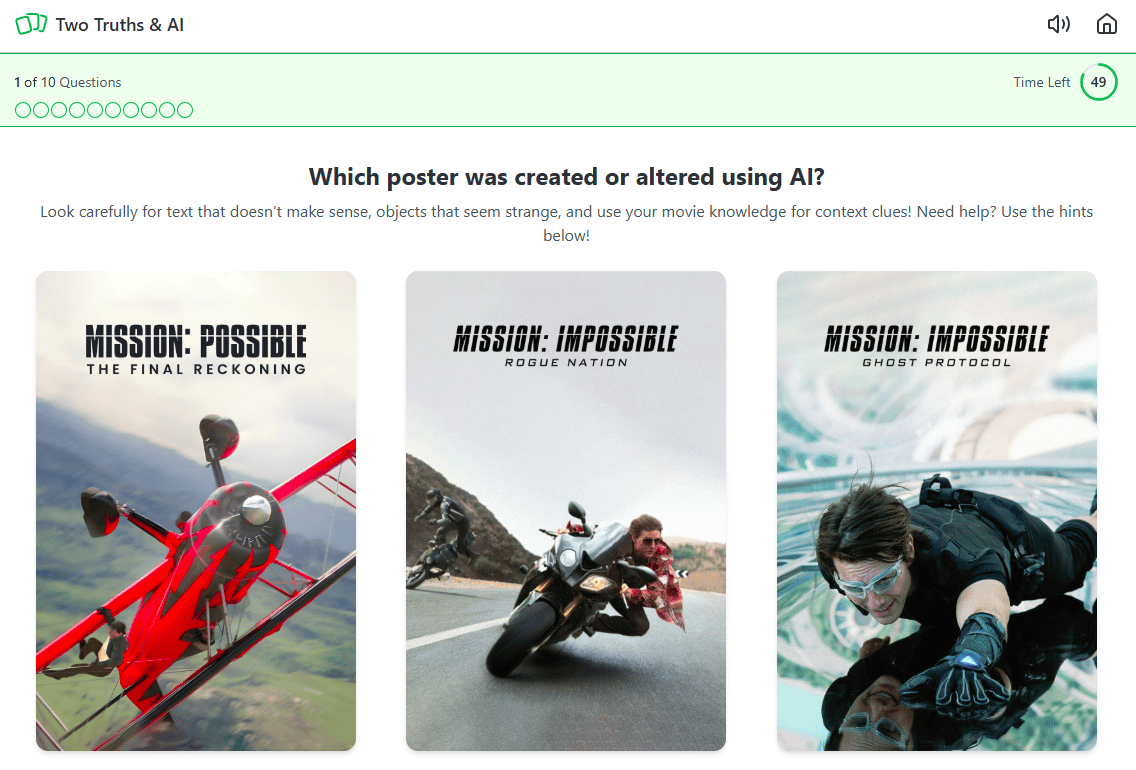
Task: Click the 'Which poster was created' heading
Action: (567, 177)
